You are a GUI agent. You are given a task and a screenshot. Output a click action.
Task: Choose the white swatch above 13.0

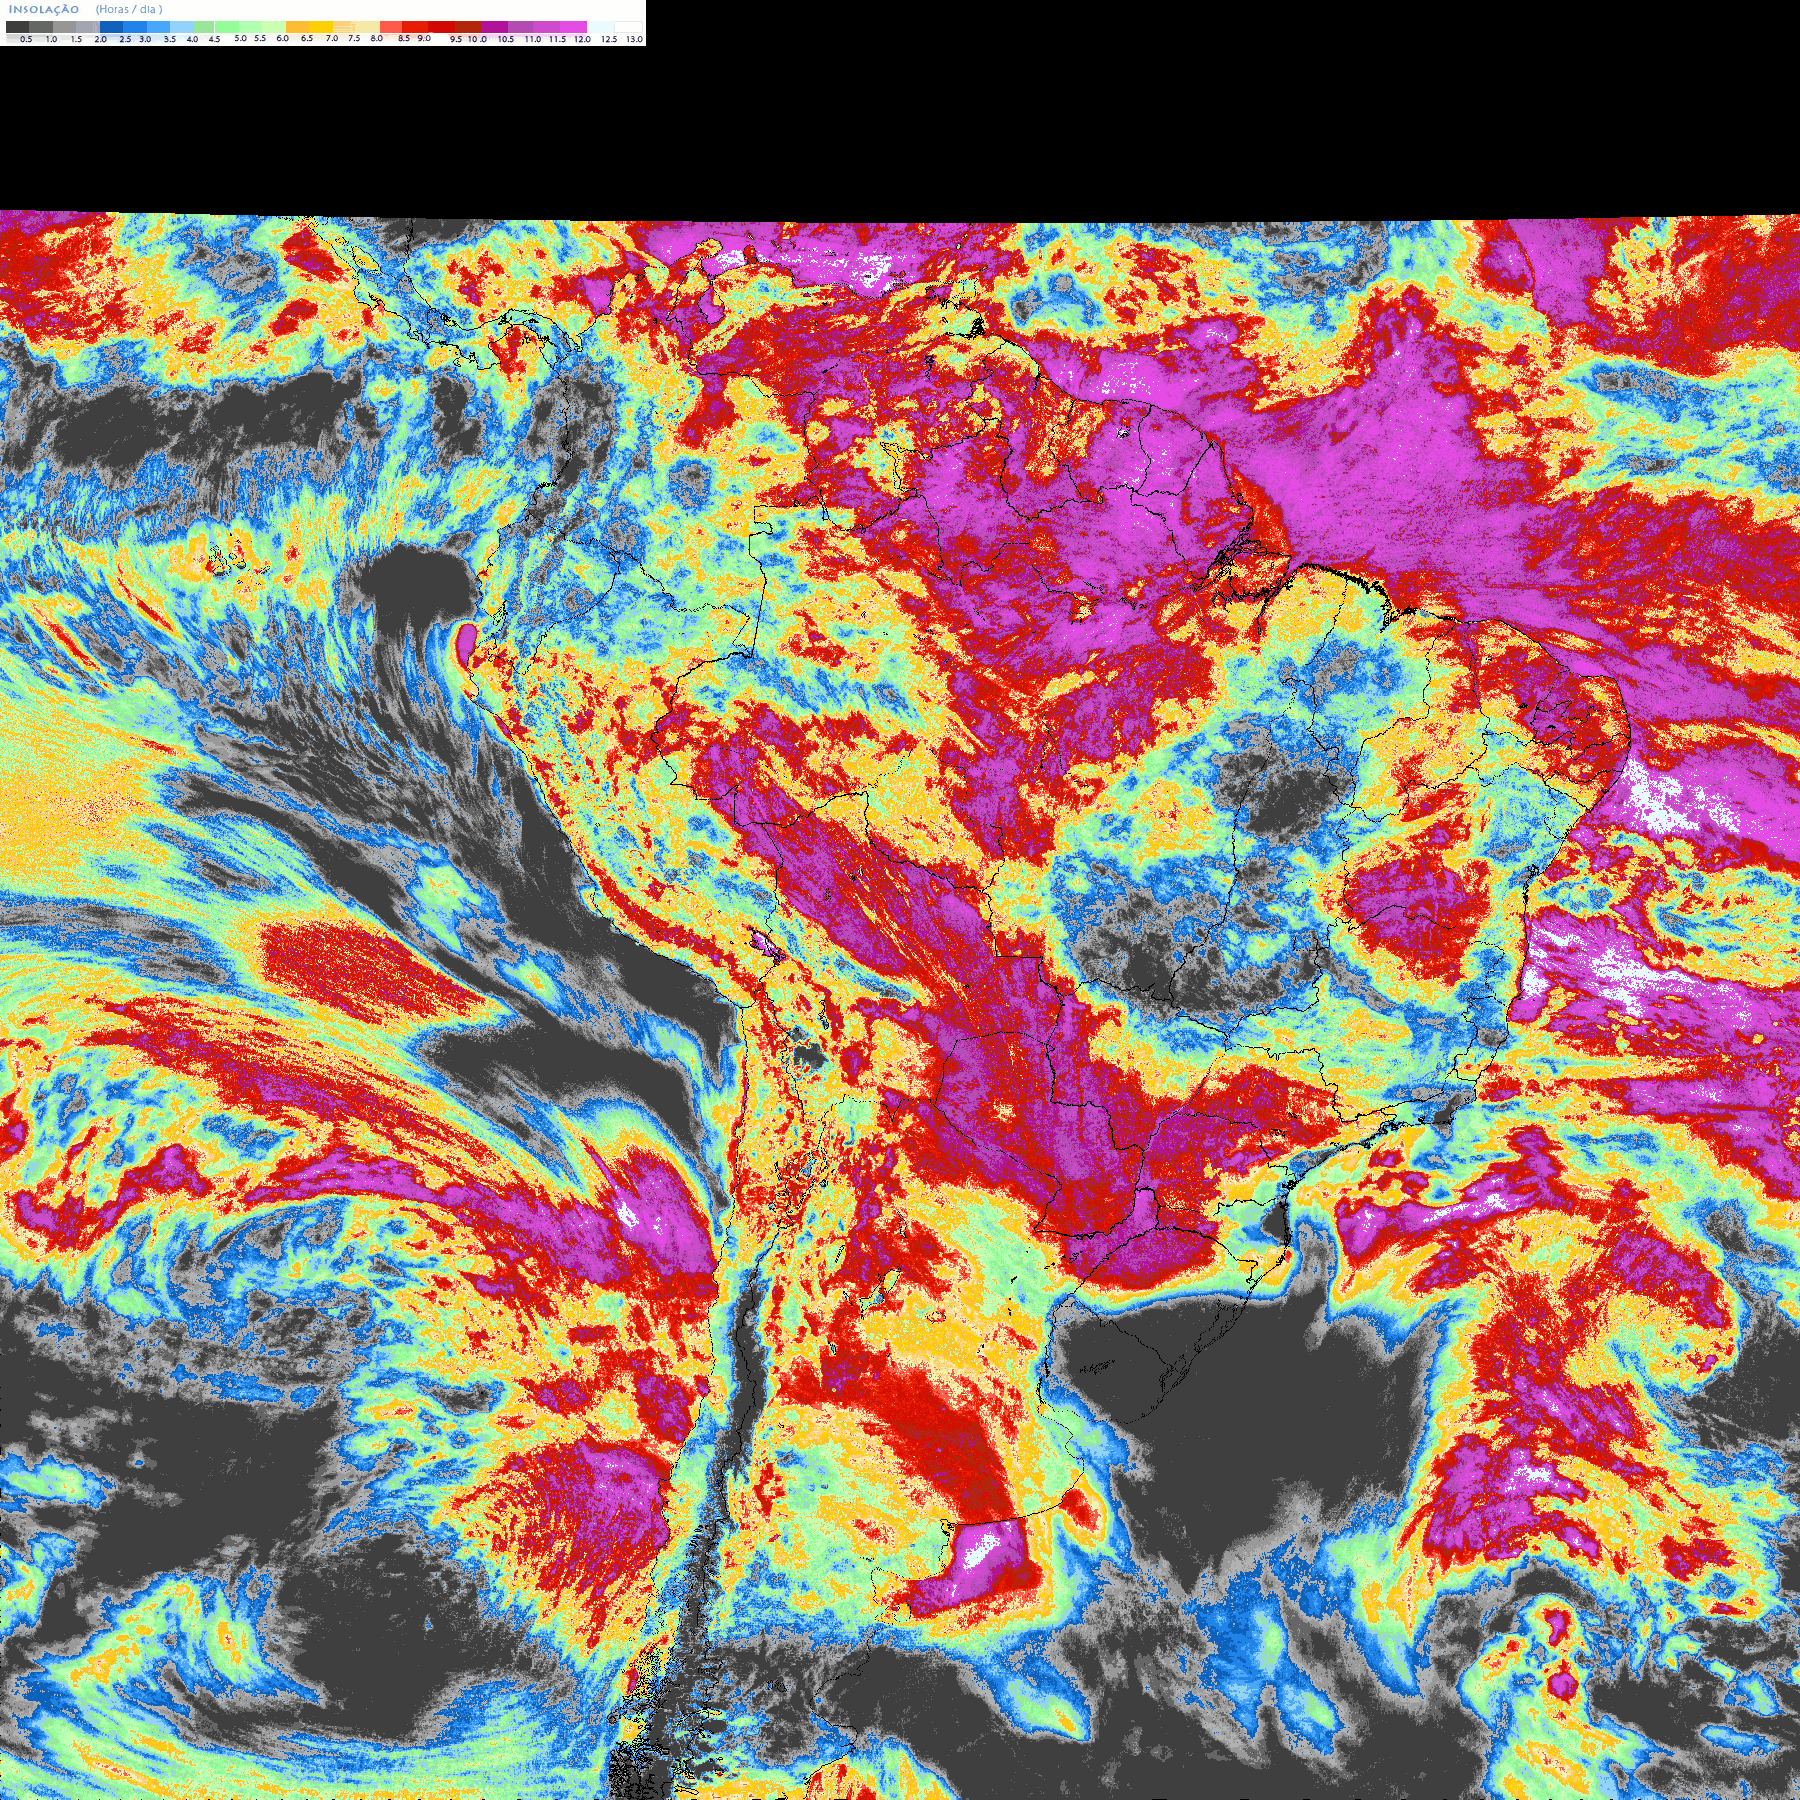628,27
